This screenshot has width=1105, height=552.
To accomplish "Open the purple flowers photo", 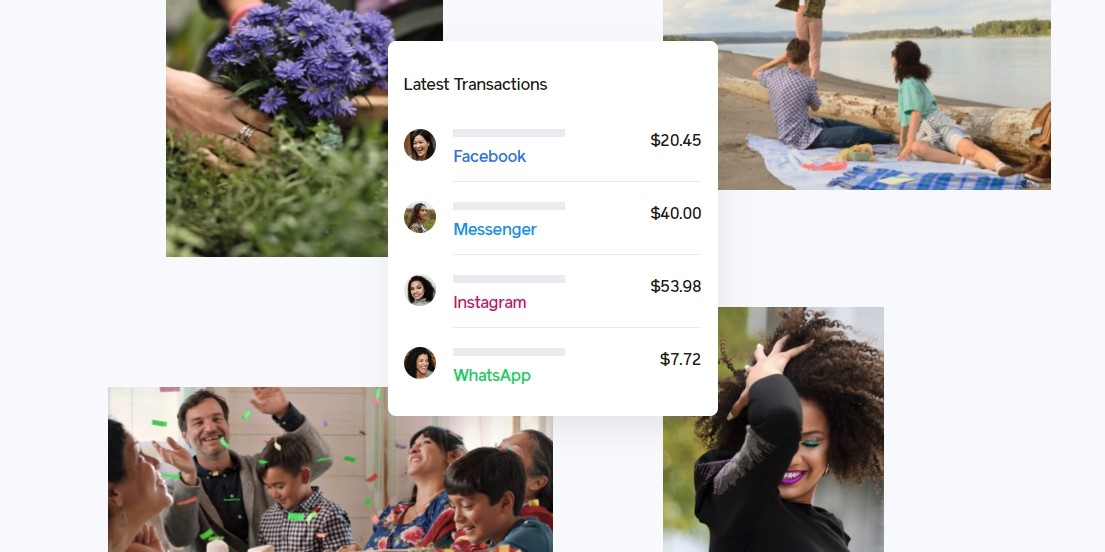I will coord(277,128).
